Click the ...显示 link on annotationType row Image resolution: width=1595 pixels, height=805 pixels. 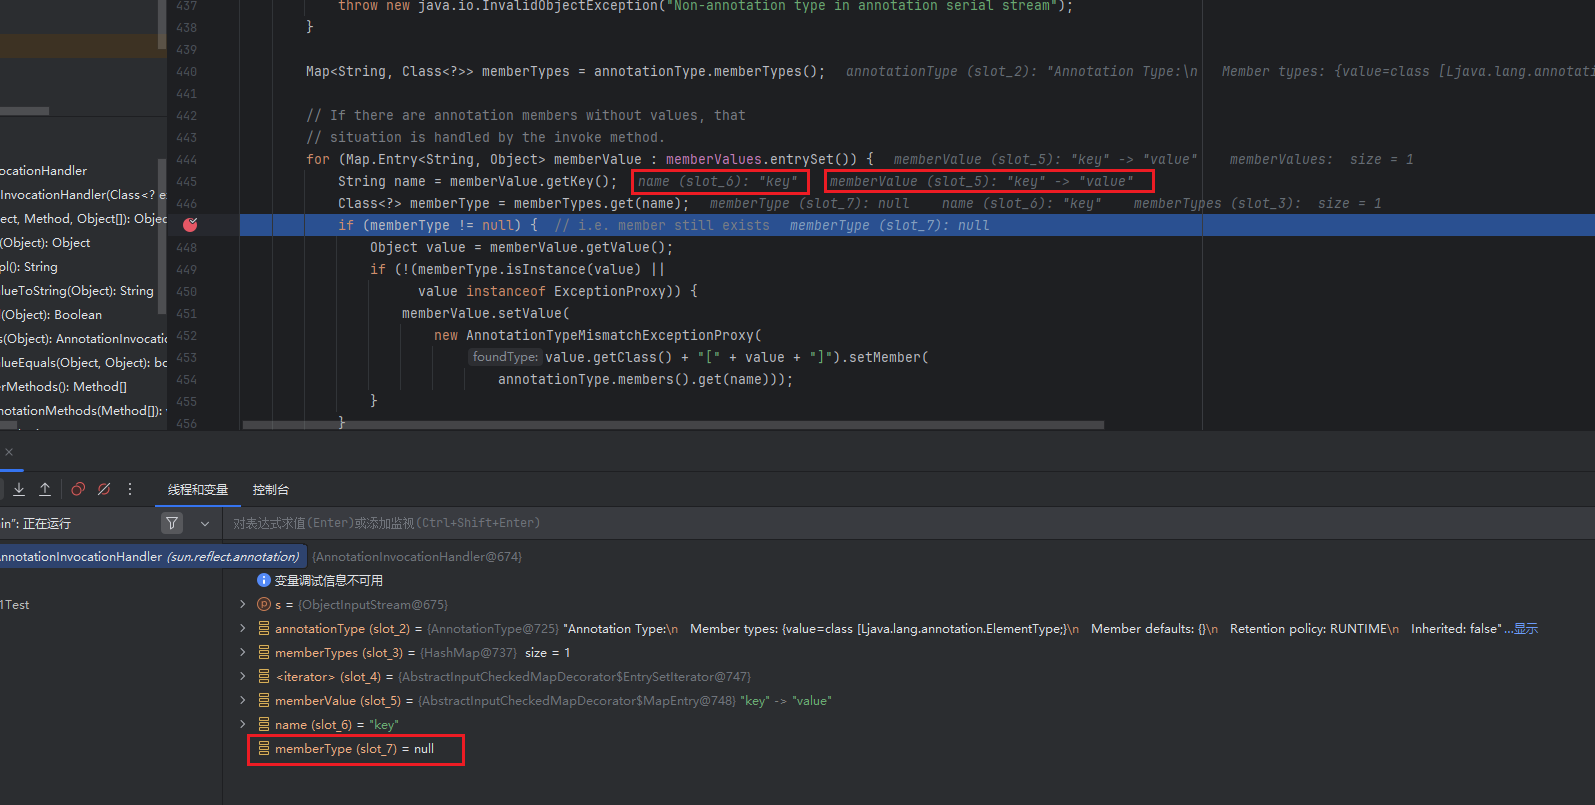point(1524,629)
